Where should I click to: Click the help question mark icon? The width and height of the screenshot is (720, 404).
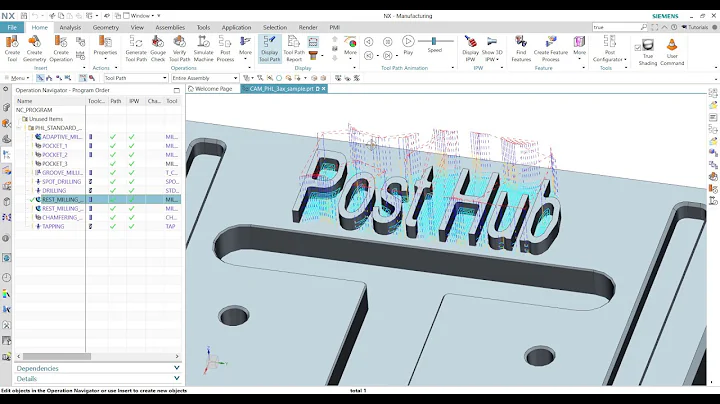(x=674, y=27)
